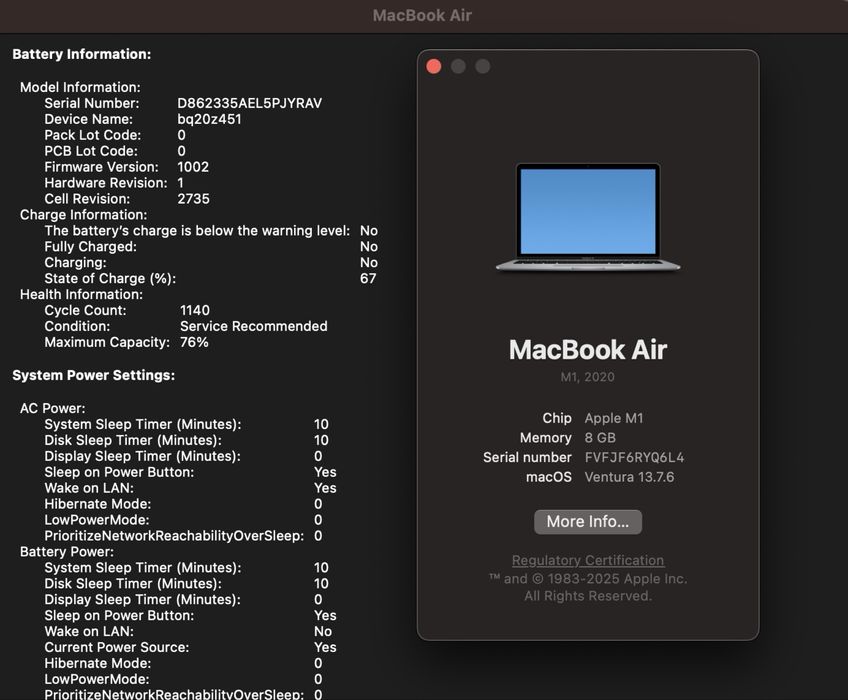The width and height of the screenshot is (848, 700).
Task: Click the All Rights Reserved text
Action: [588, 596]
